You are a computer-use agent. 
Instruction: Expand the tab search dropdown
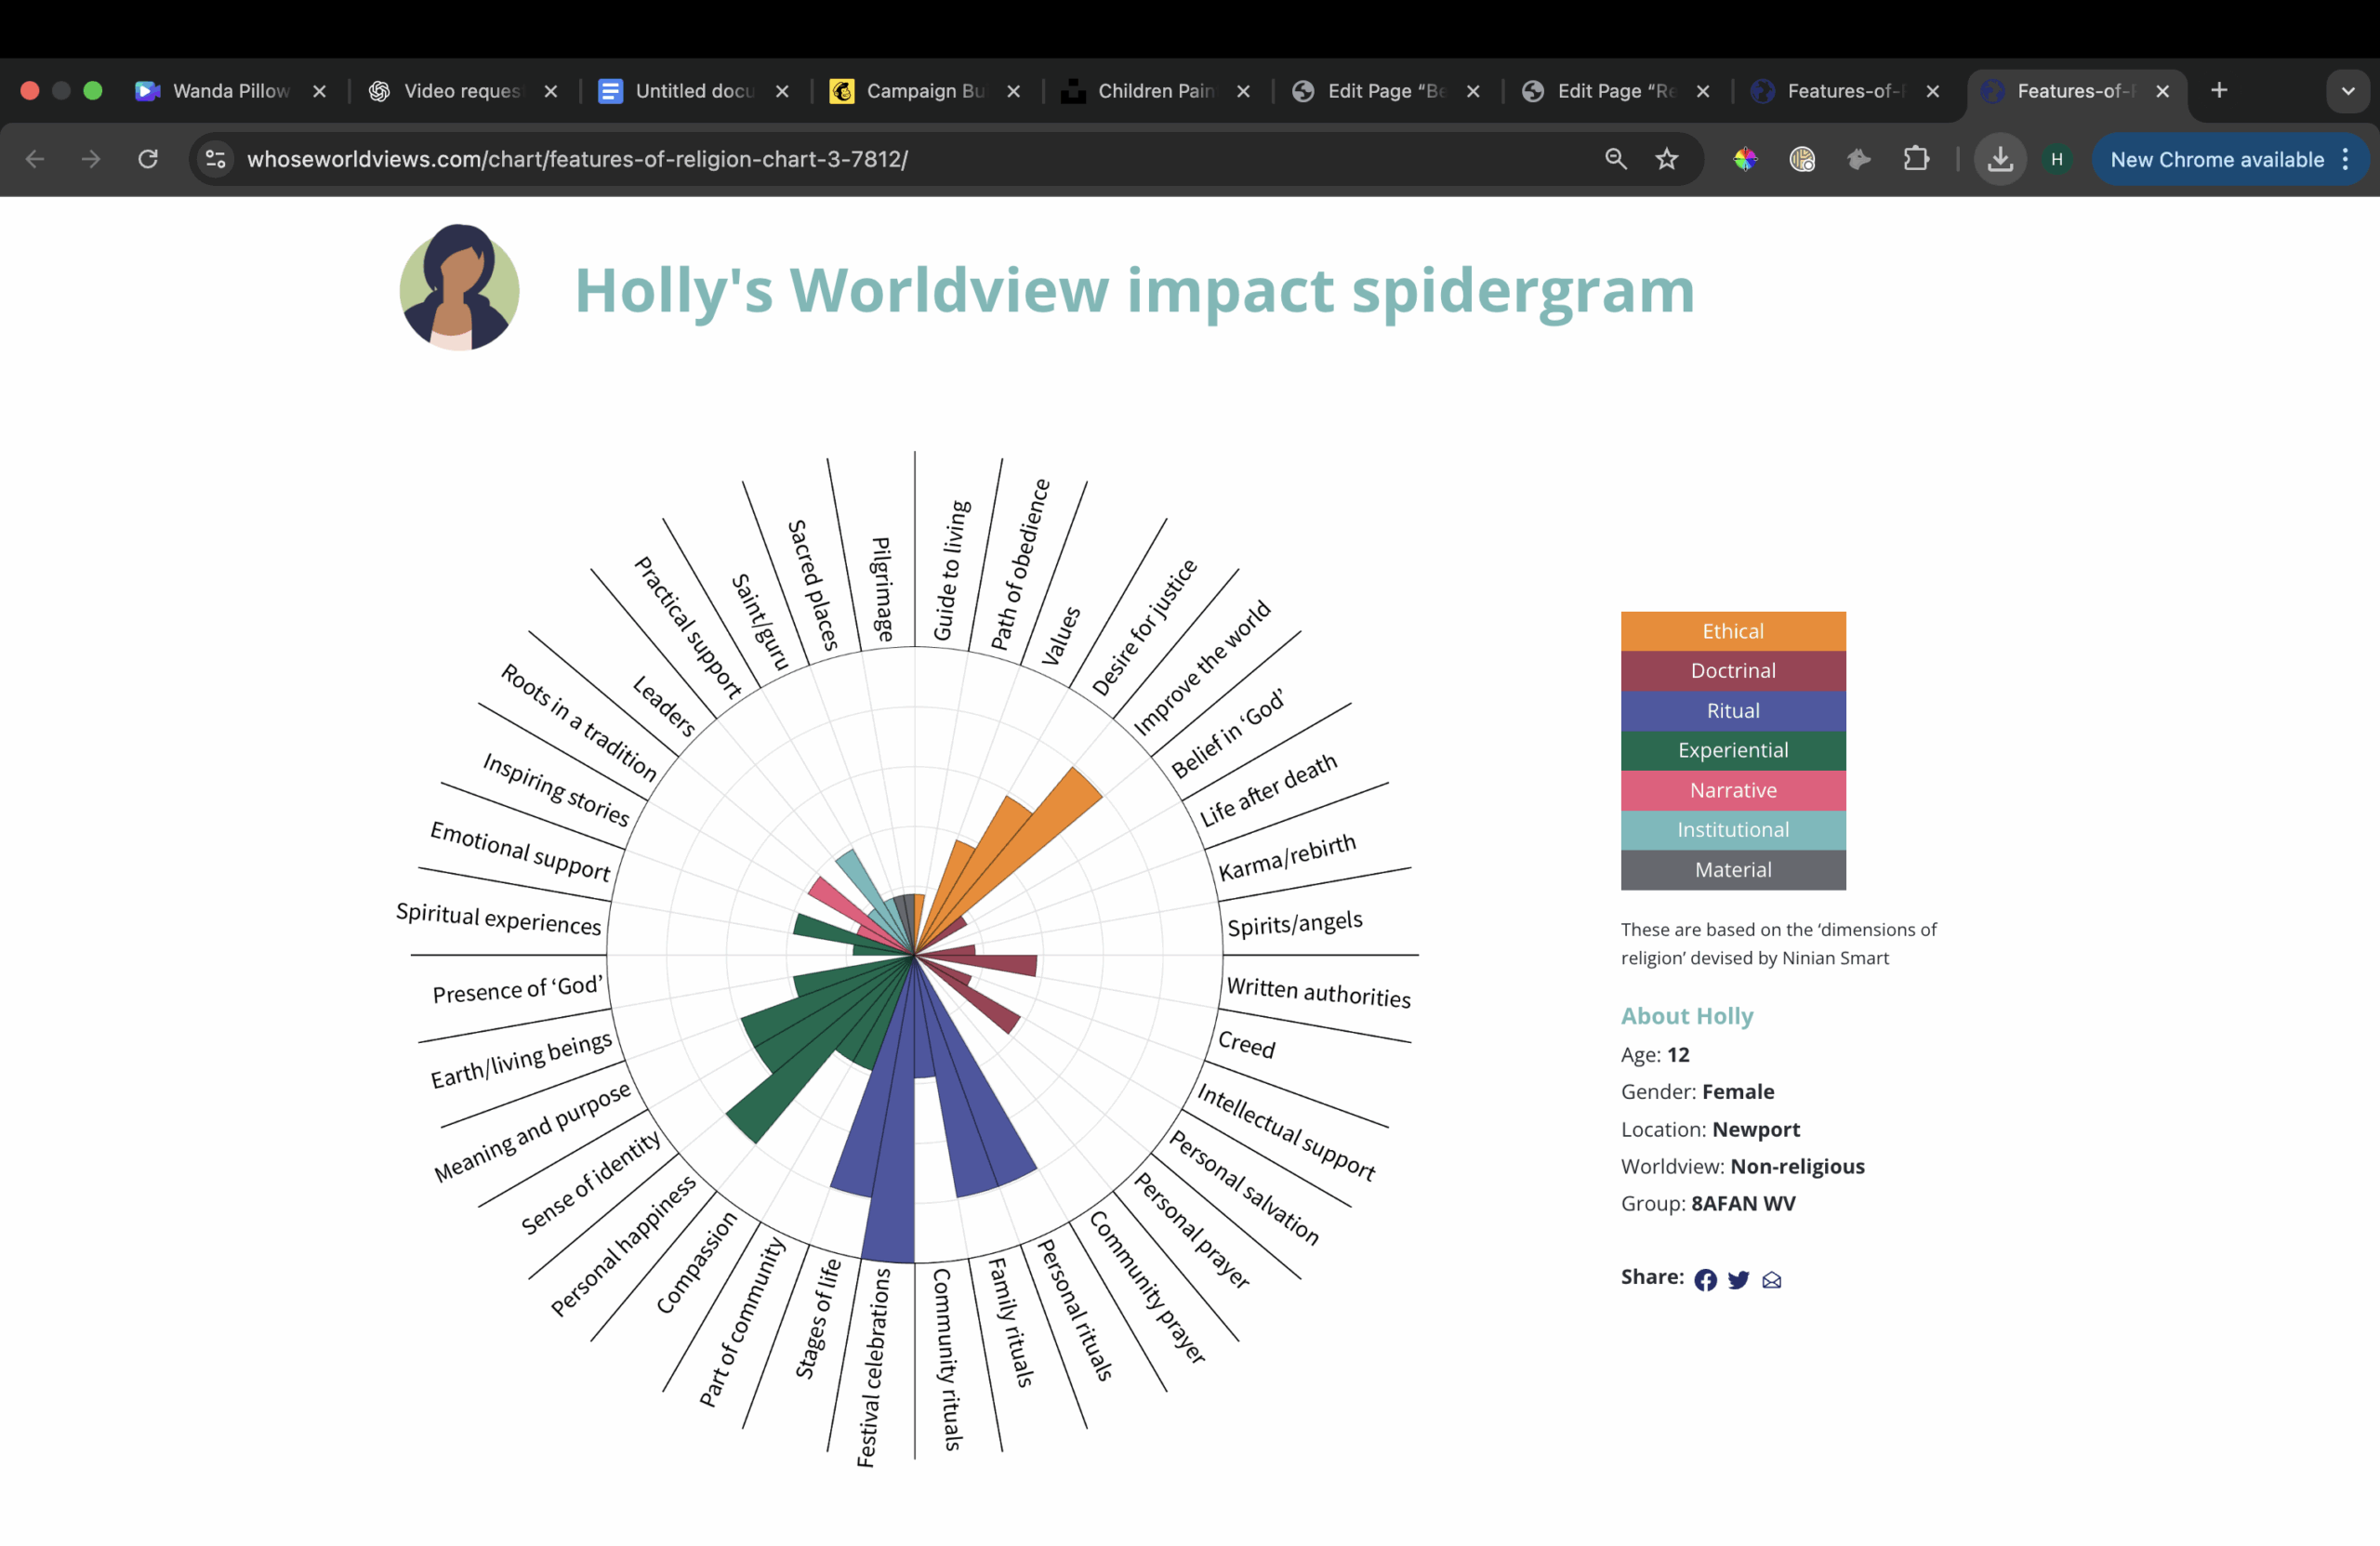(x=2347, y=91)
